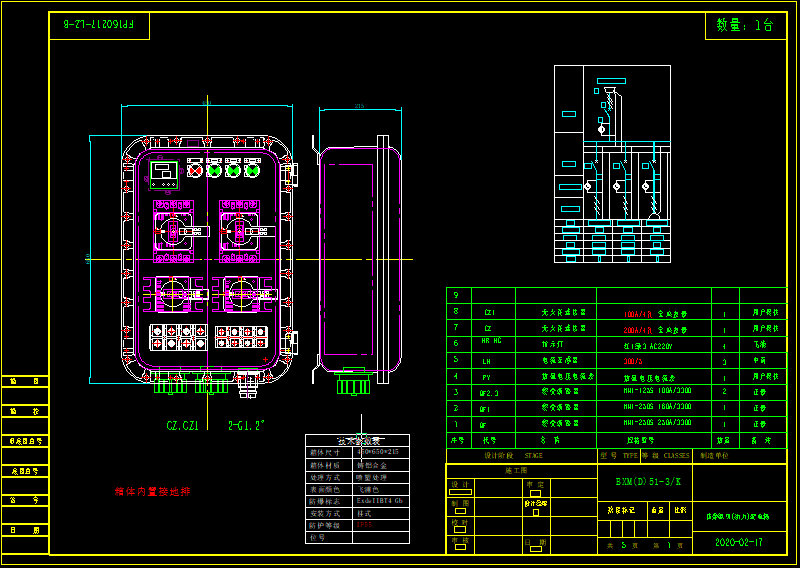800x568 pixels.
Task: Select the 'CZ.CZ1' label under the front view
Action: pos(183,426)
